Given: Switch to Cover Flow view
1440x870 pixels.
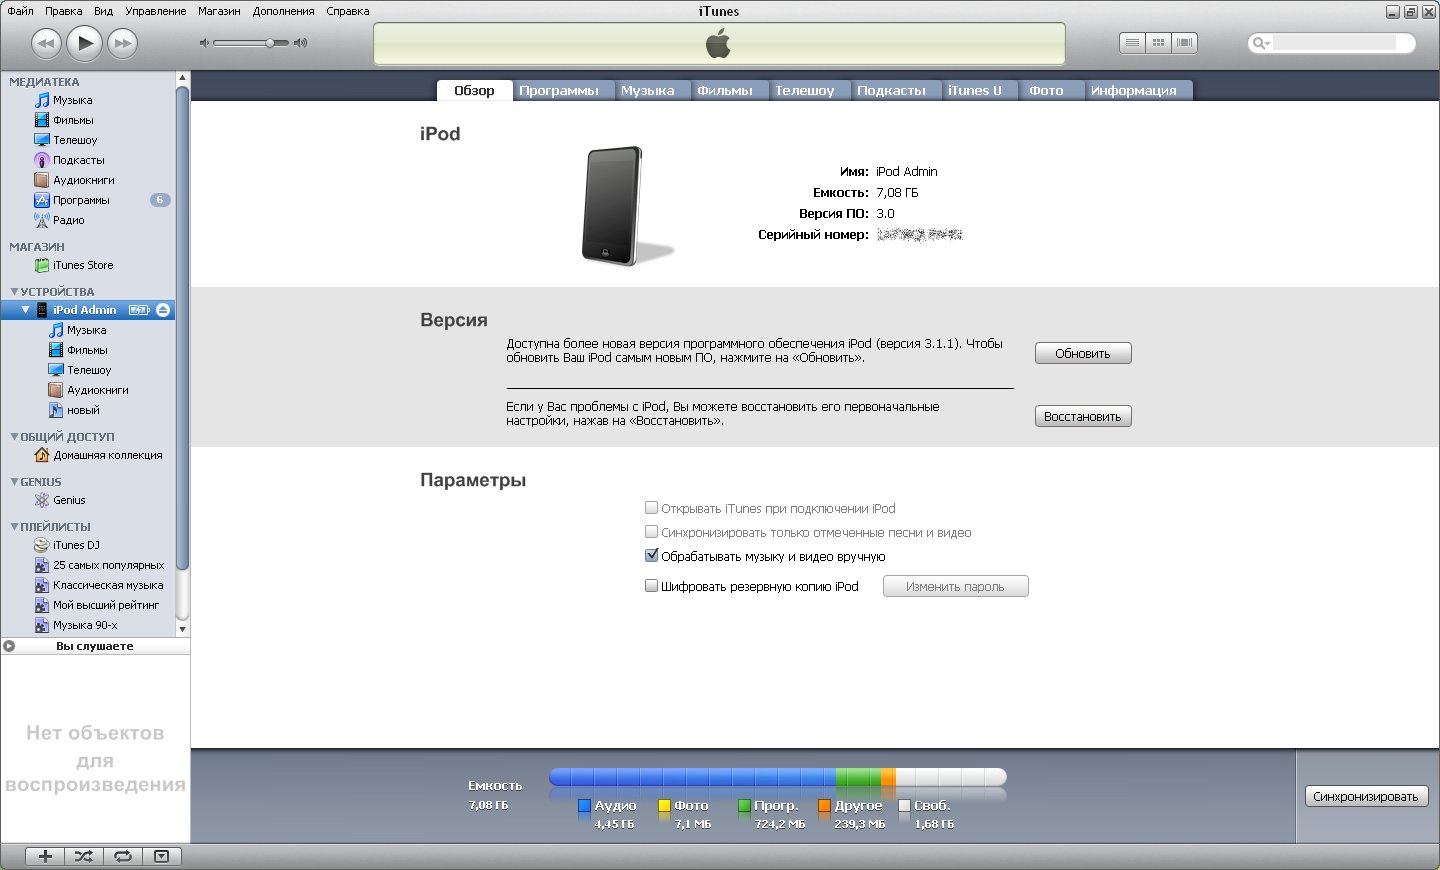Looking at the screenshot, I should pyautogui.click(x=1185, y=43).
